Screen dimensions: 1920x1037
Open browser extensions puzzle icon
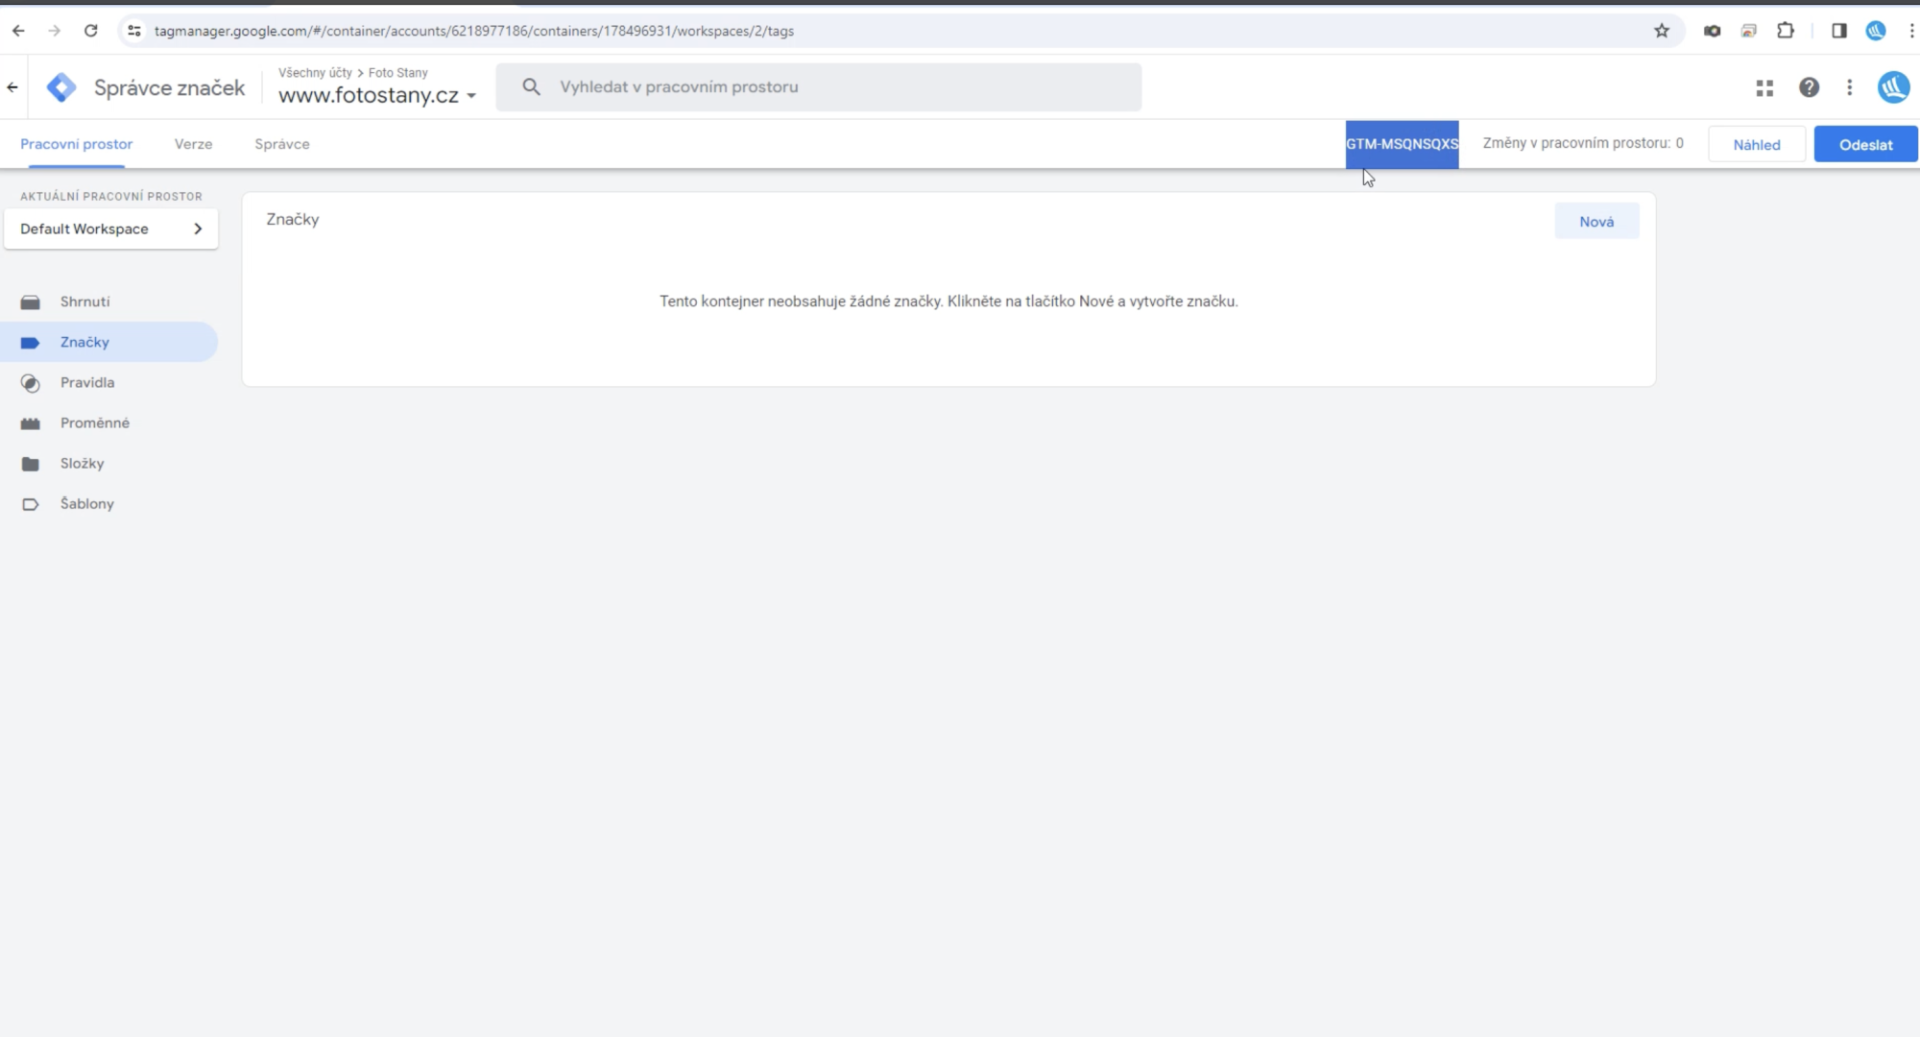(x=1786, y=31)
